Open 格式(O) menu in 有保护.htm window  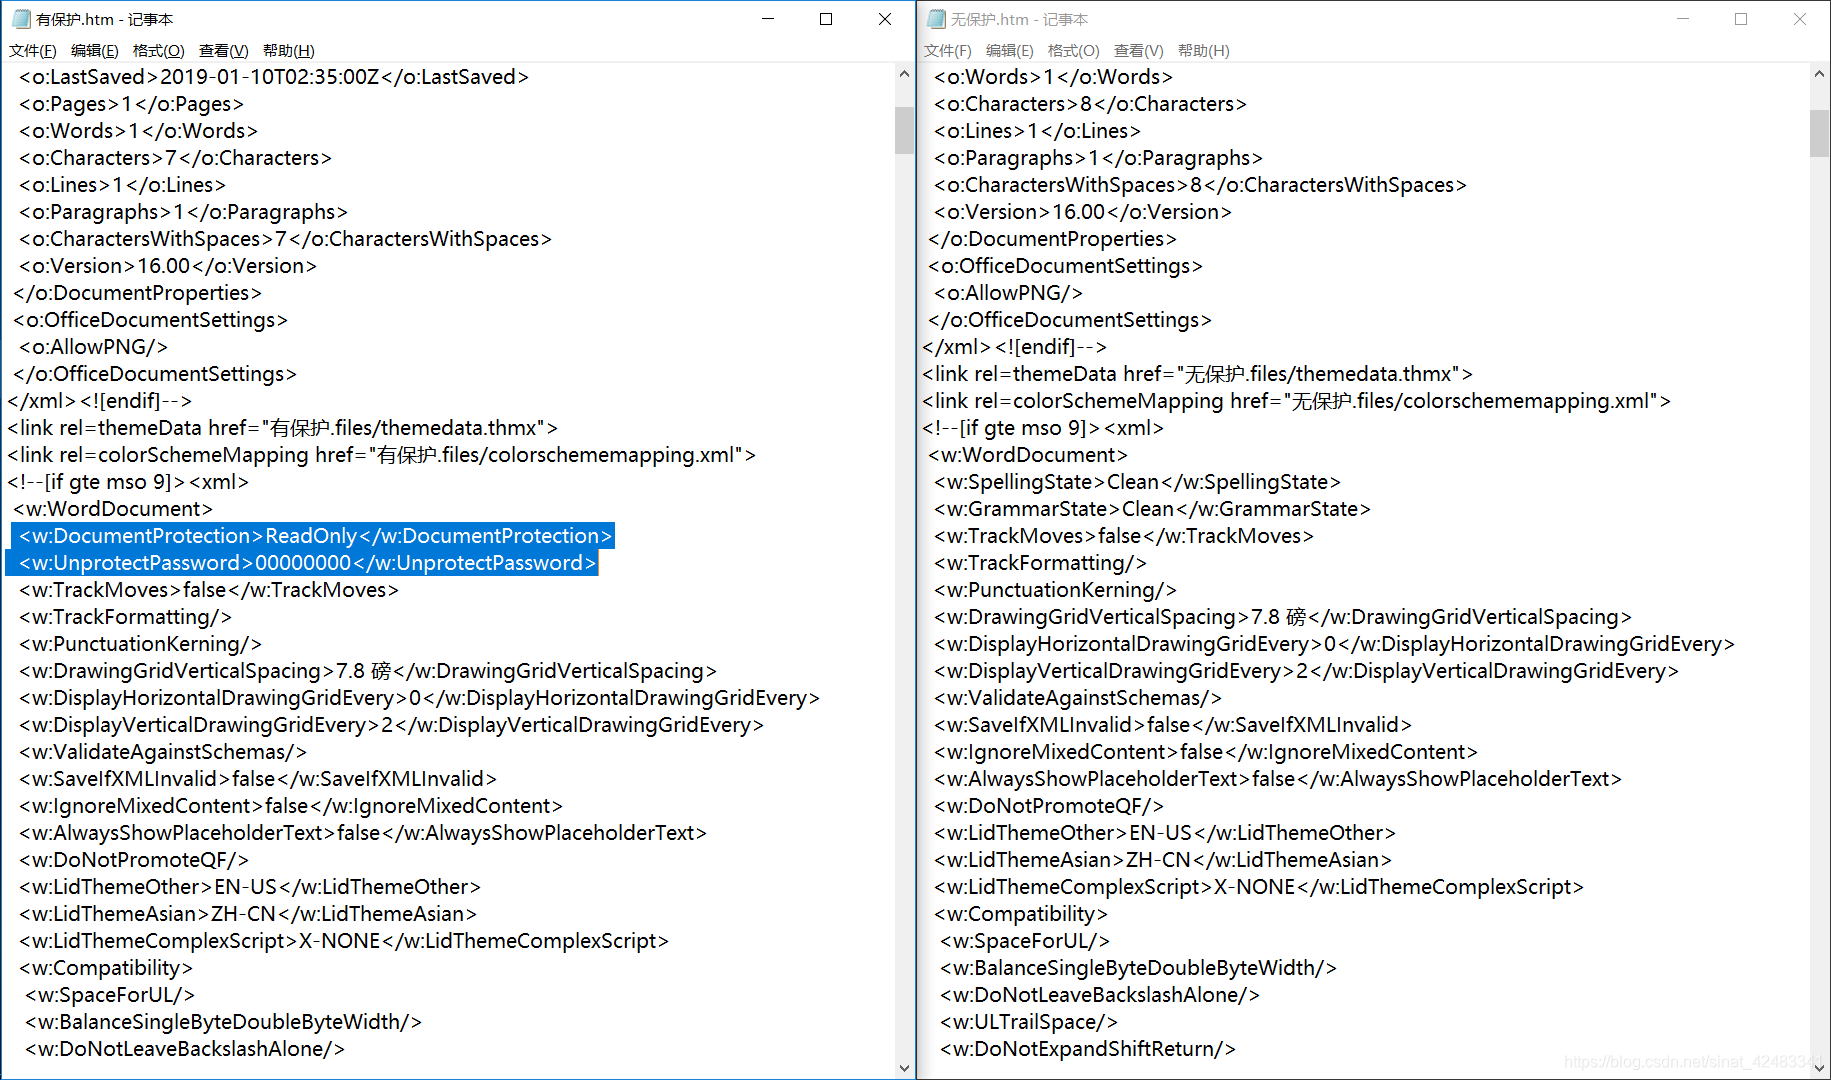(x=159, y=50)
